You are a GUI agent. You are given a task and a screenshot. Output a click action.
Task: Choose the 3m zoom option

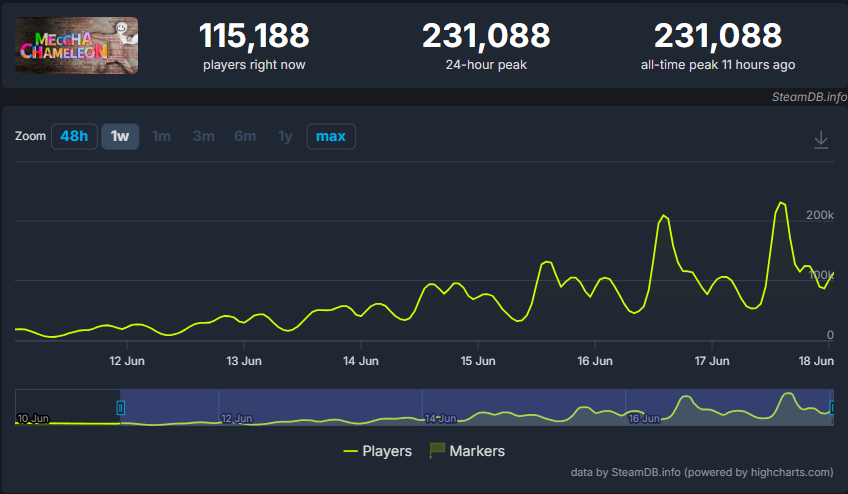pos(203,136)
